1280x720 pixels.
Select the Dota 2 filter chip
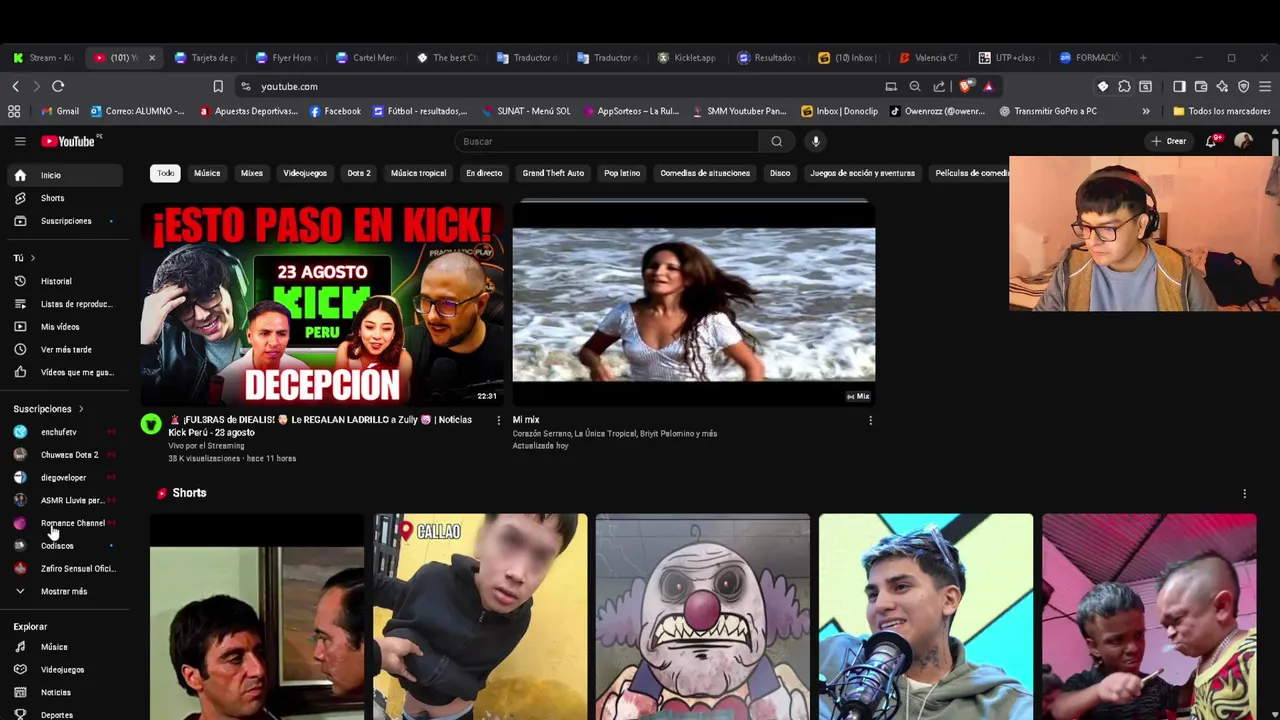[359, 173]
